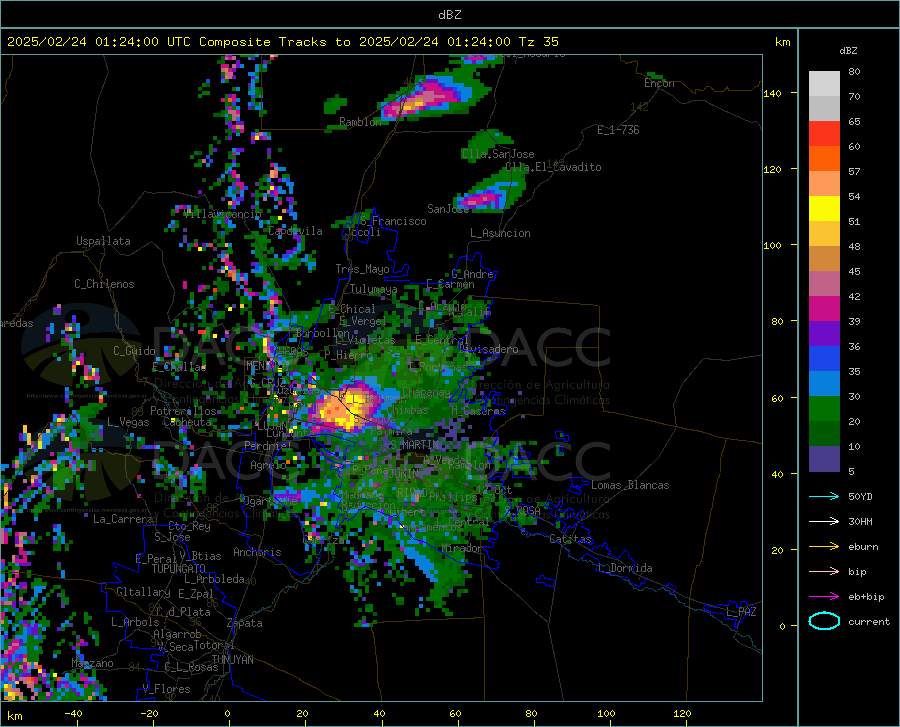Click the Encon label in upper right

coord(659,83)
